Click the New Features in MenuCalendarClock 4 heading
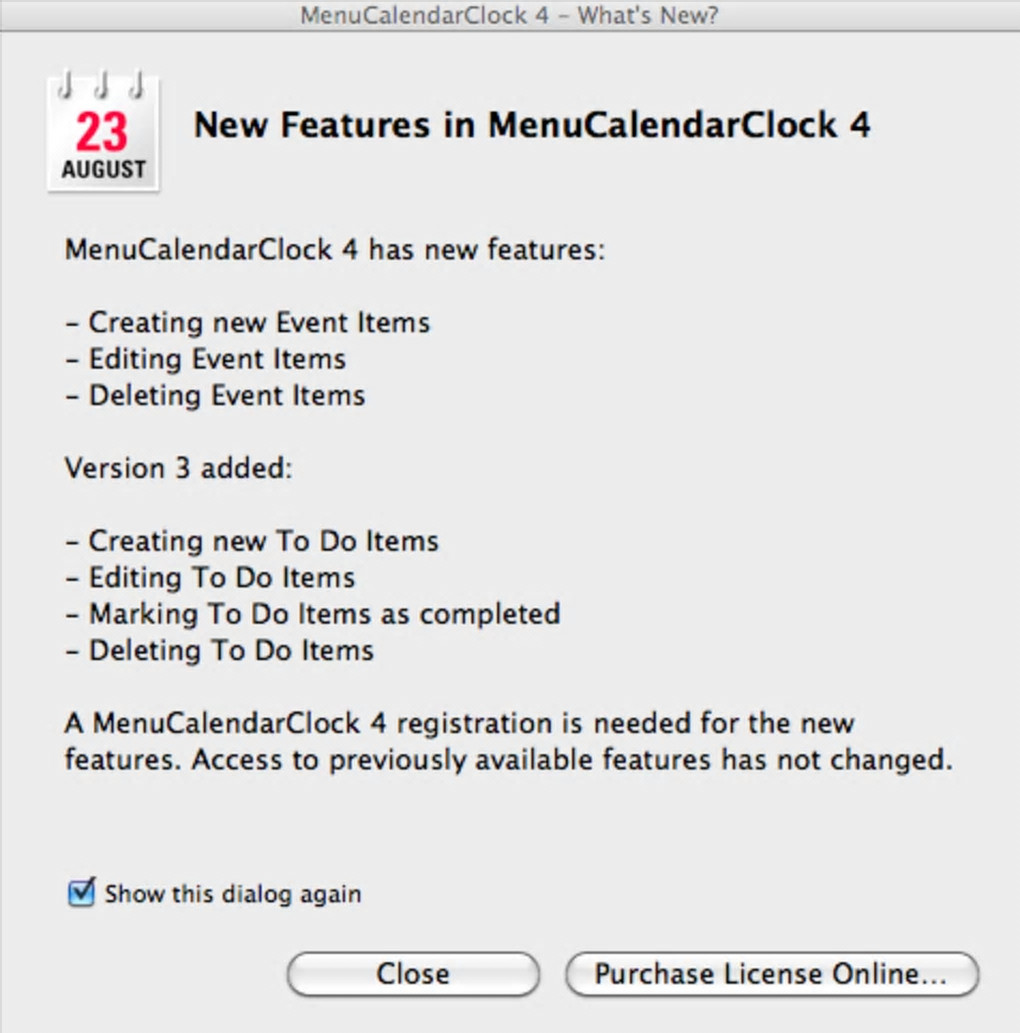The height and width of the screenshot is (1033, 1020). click(532, 125)
